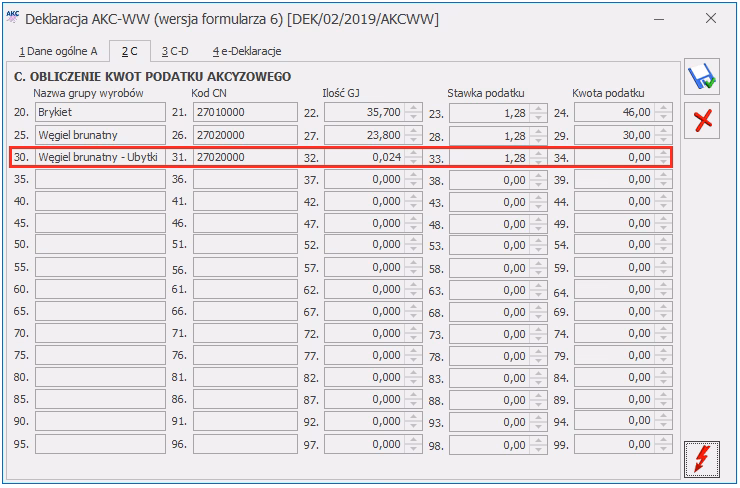
Task: Decrease Kwota podatku value in field 29
Action: pos(663,139)
